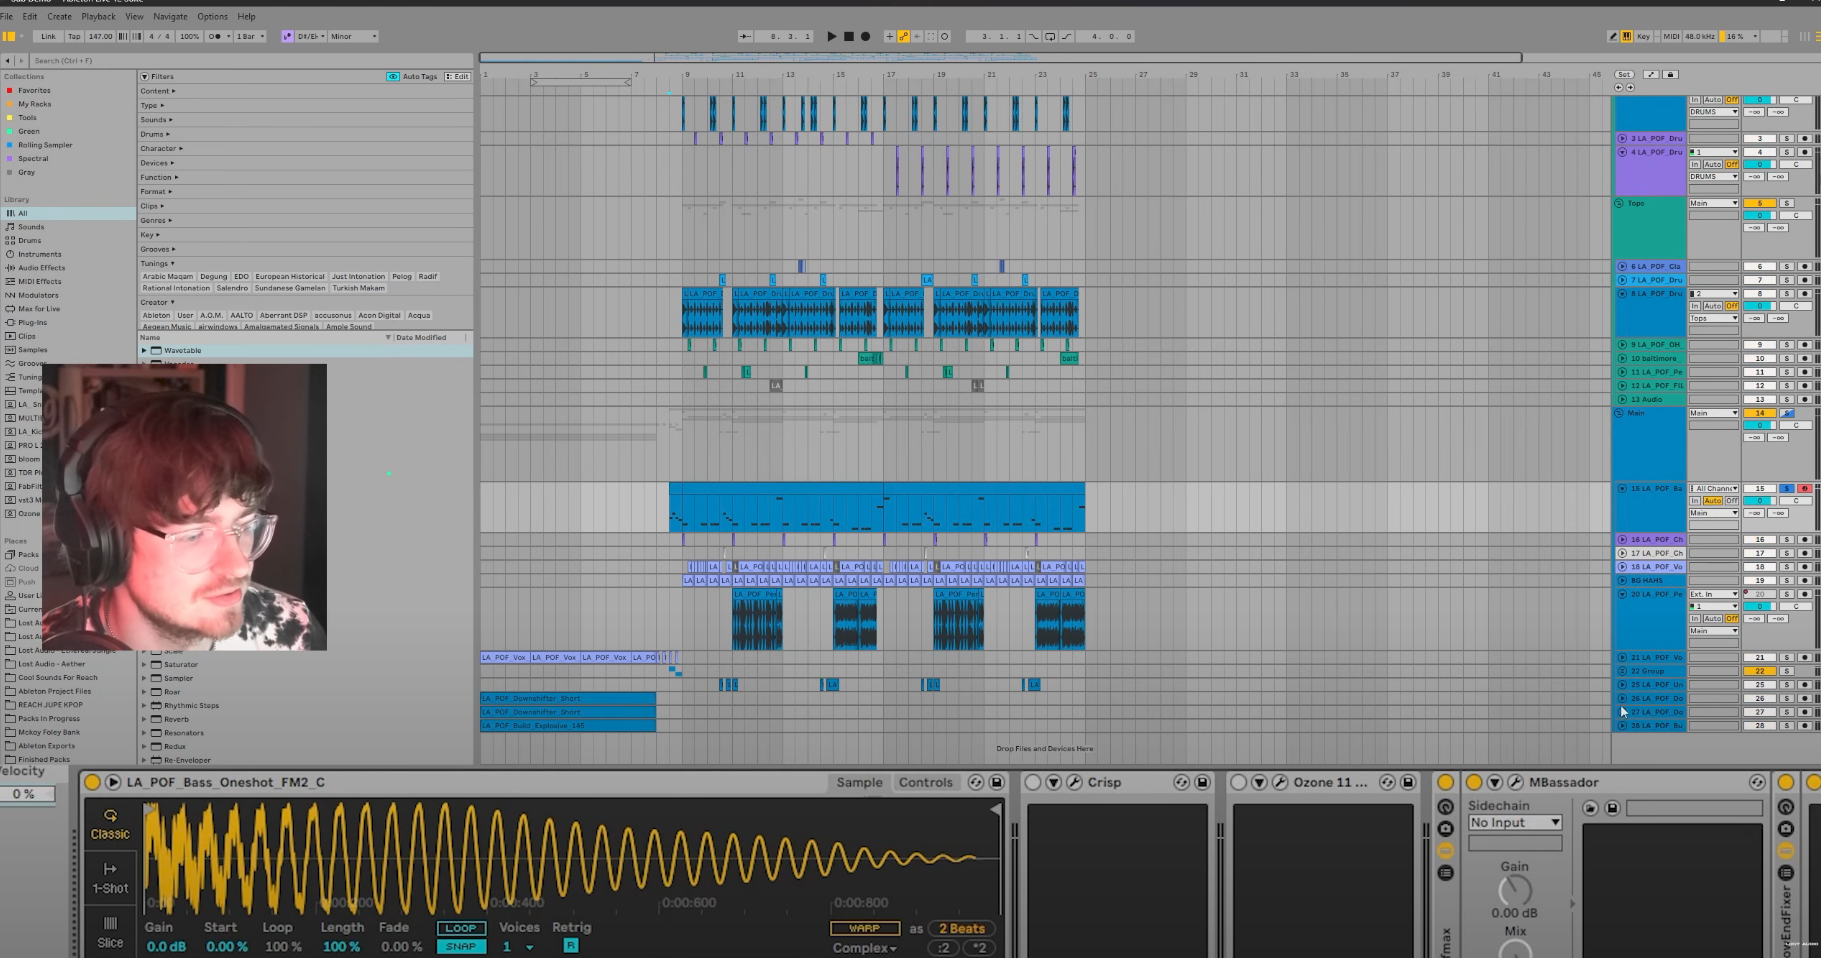Toggle the arrangement lock icon
Screen dimensions: 1821x958
click(1670, 74)
